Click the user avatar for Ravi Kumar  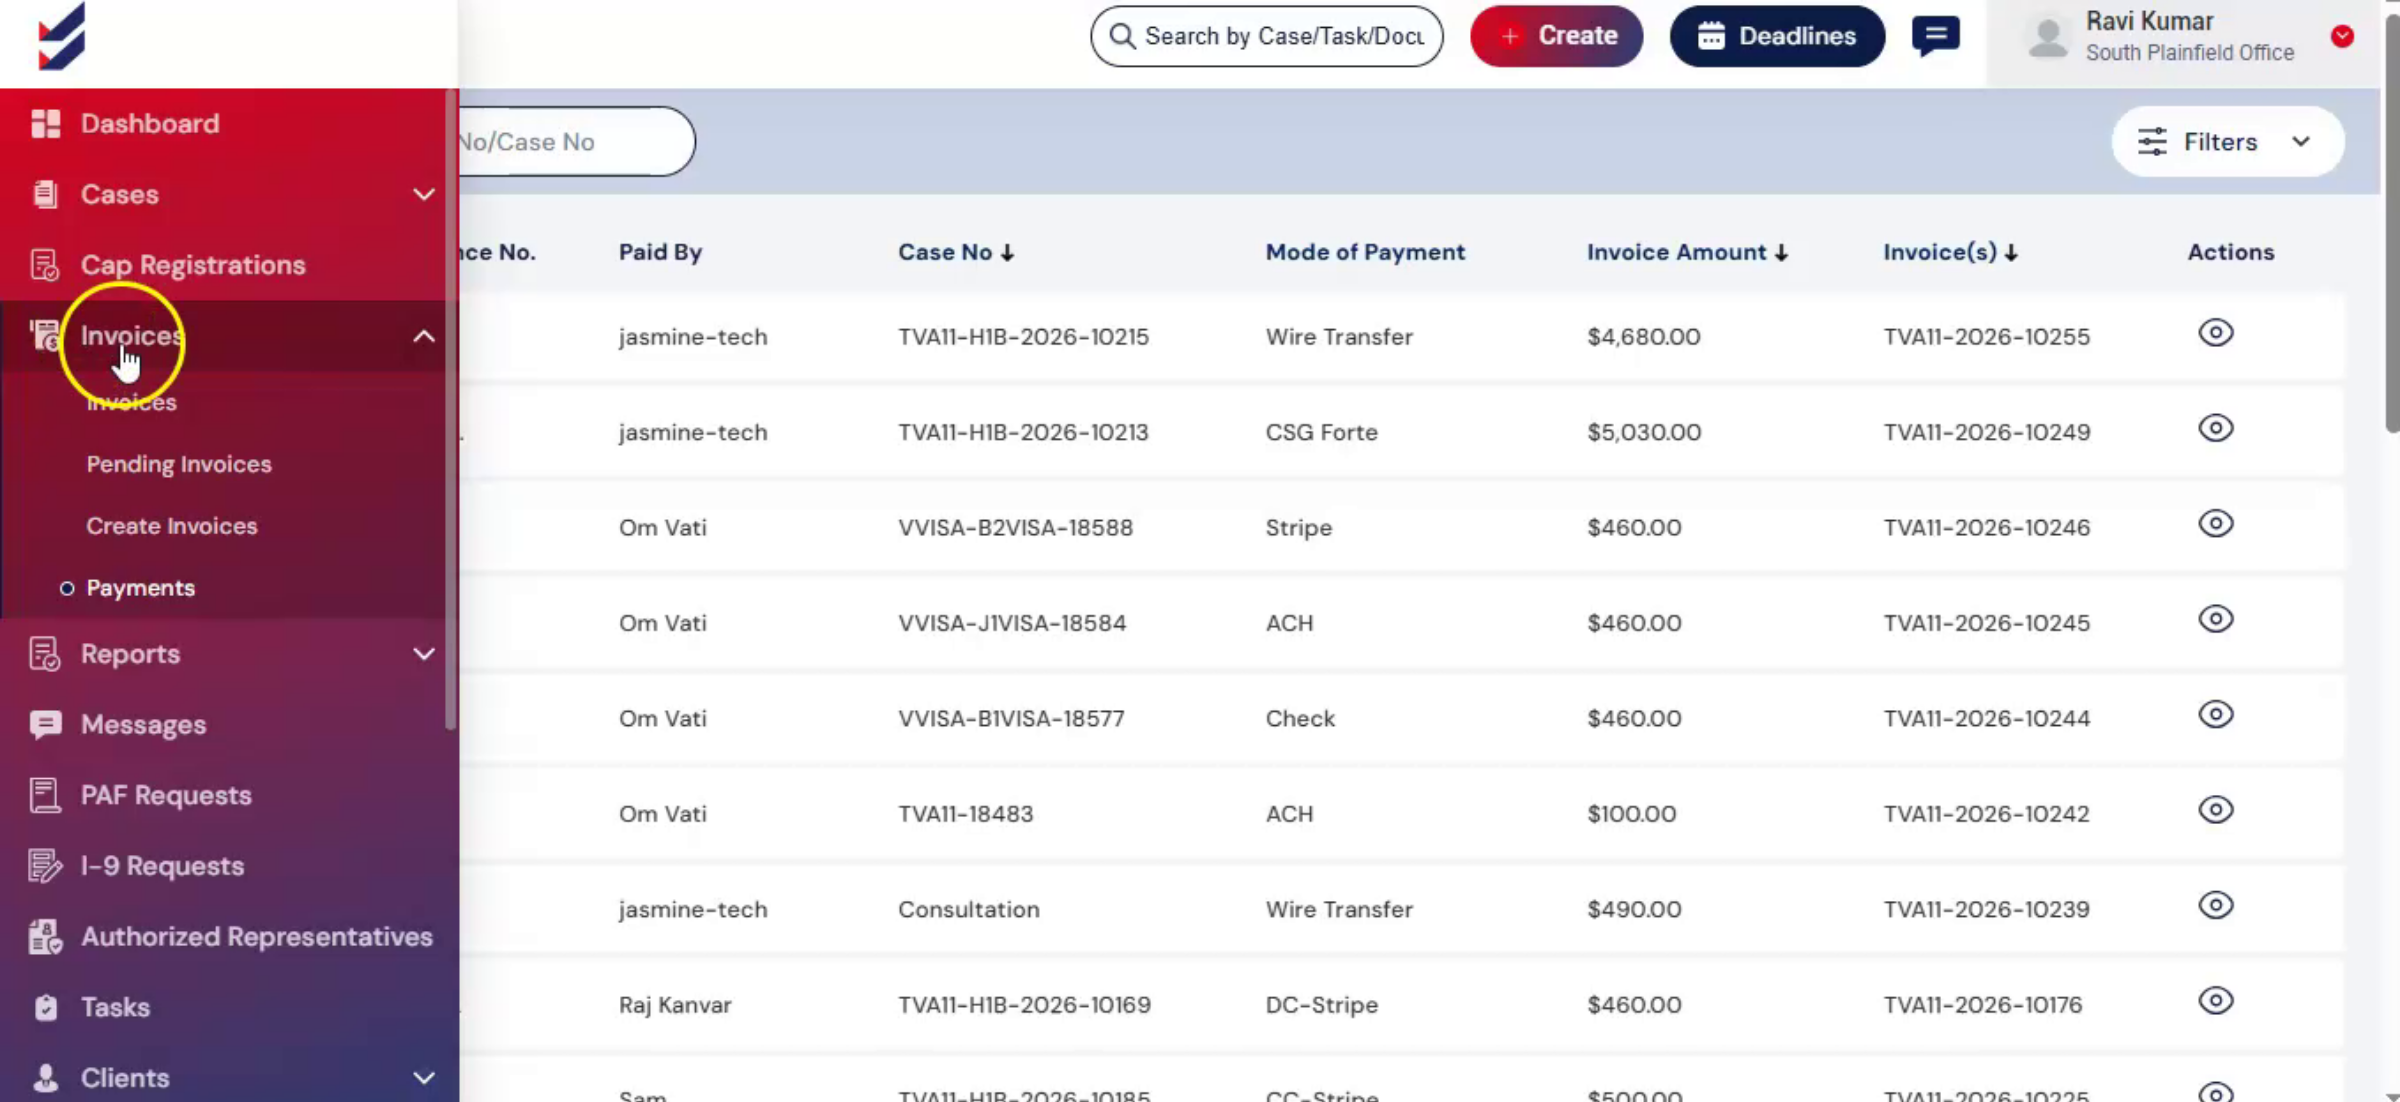point(2048,37)
